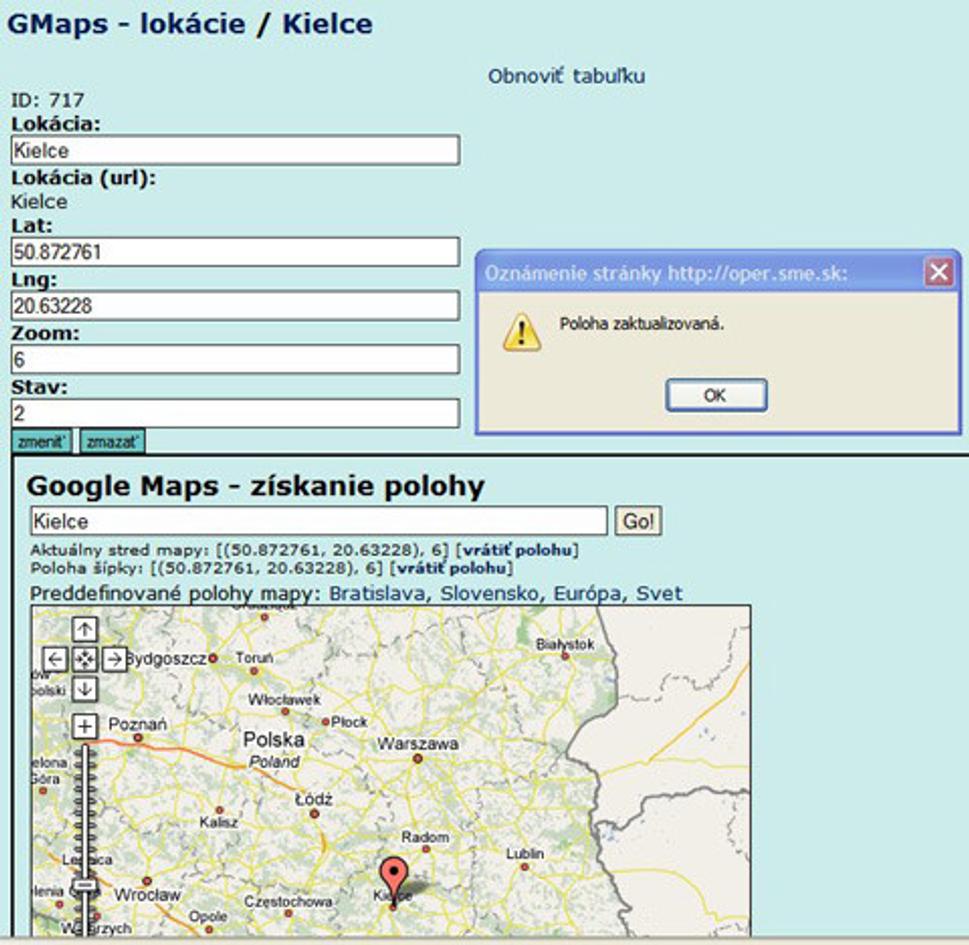
Task: Confirm the dialog with OK
Action: click(x=716, y=395)
